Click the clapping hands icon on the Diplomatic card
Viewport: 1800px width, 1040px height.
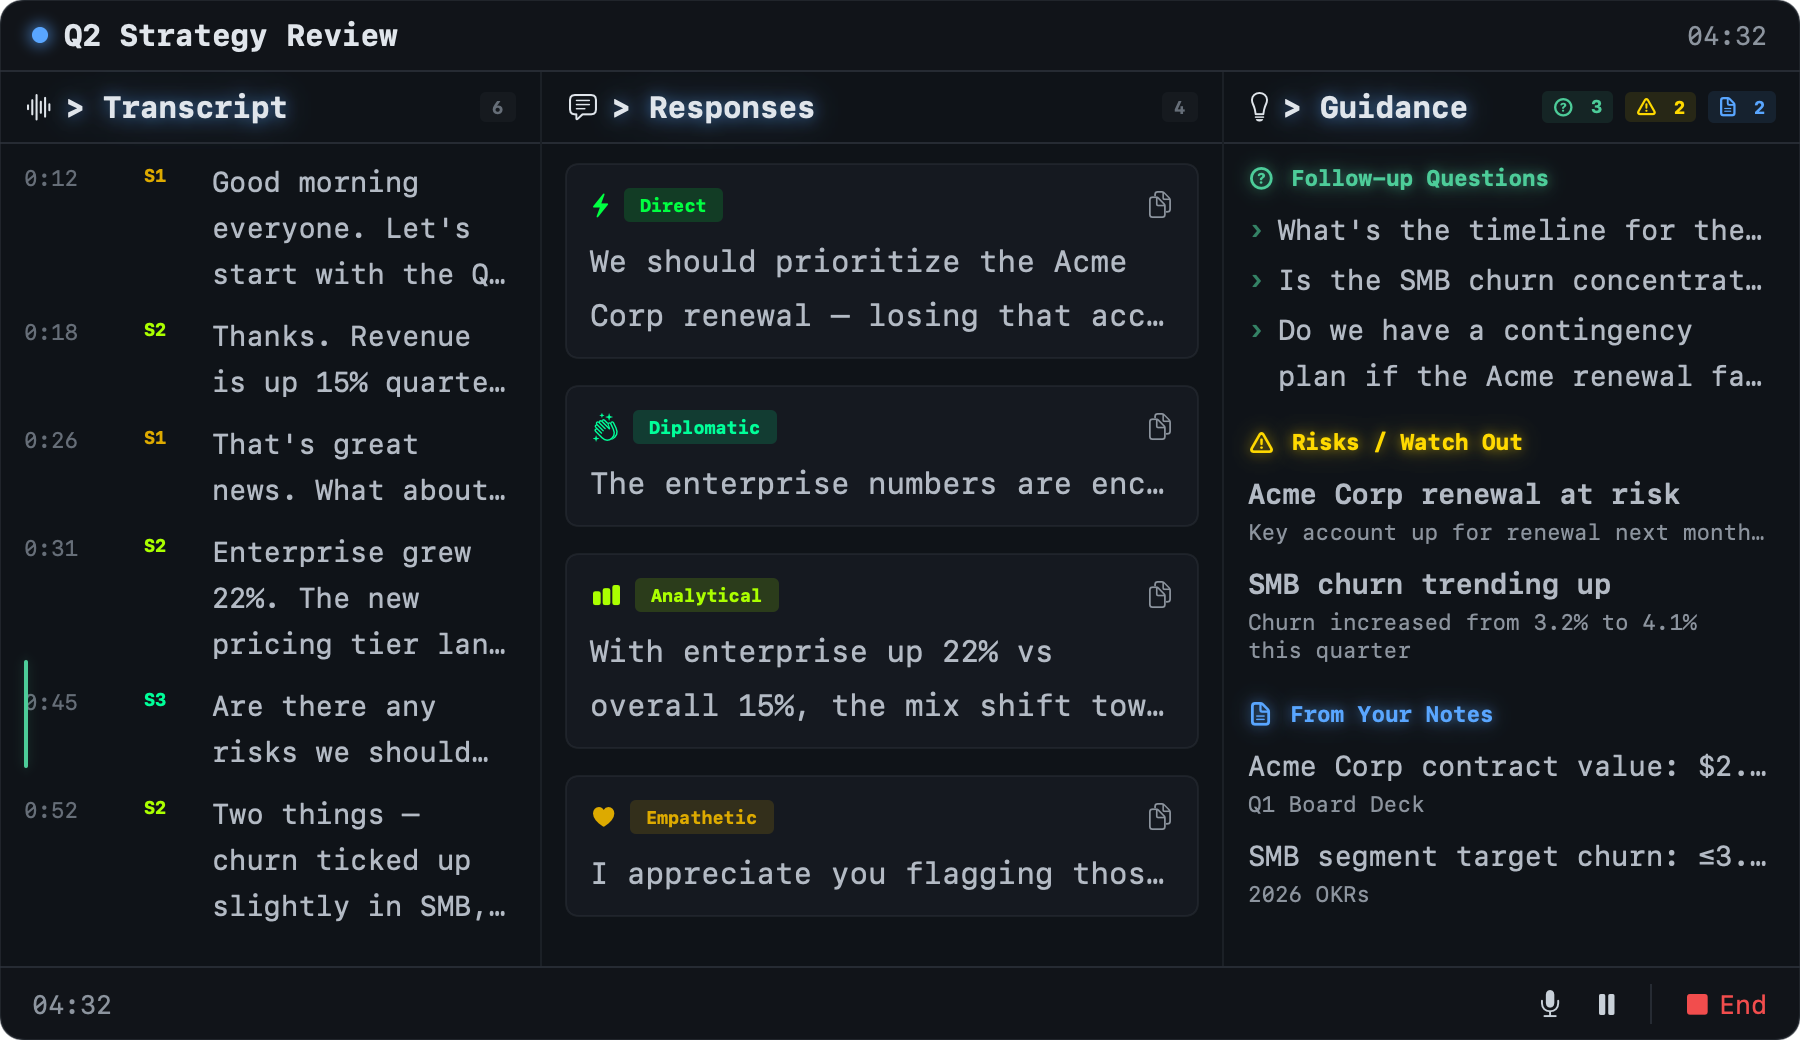pos(604,426)
